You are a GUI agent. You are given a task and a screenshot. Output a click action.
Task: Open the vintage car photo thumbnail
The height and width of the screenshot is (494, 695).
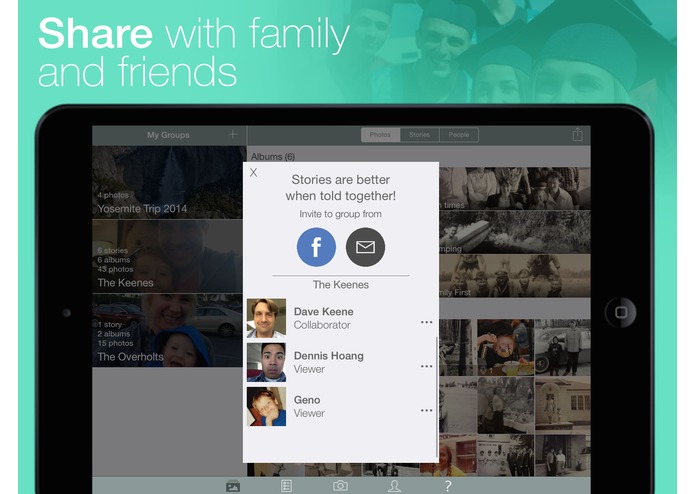click(562, 347)
